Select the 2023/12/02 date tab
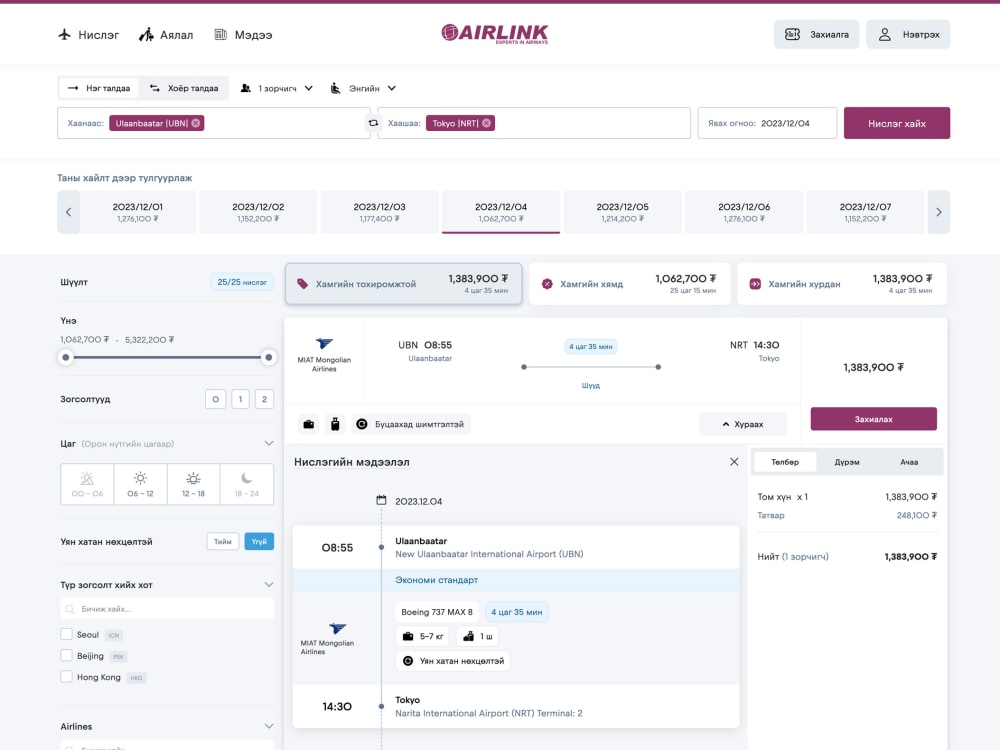 [258, 212]
